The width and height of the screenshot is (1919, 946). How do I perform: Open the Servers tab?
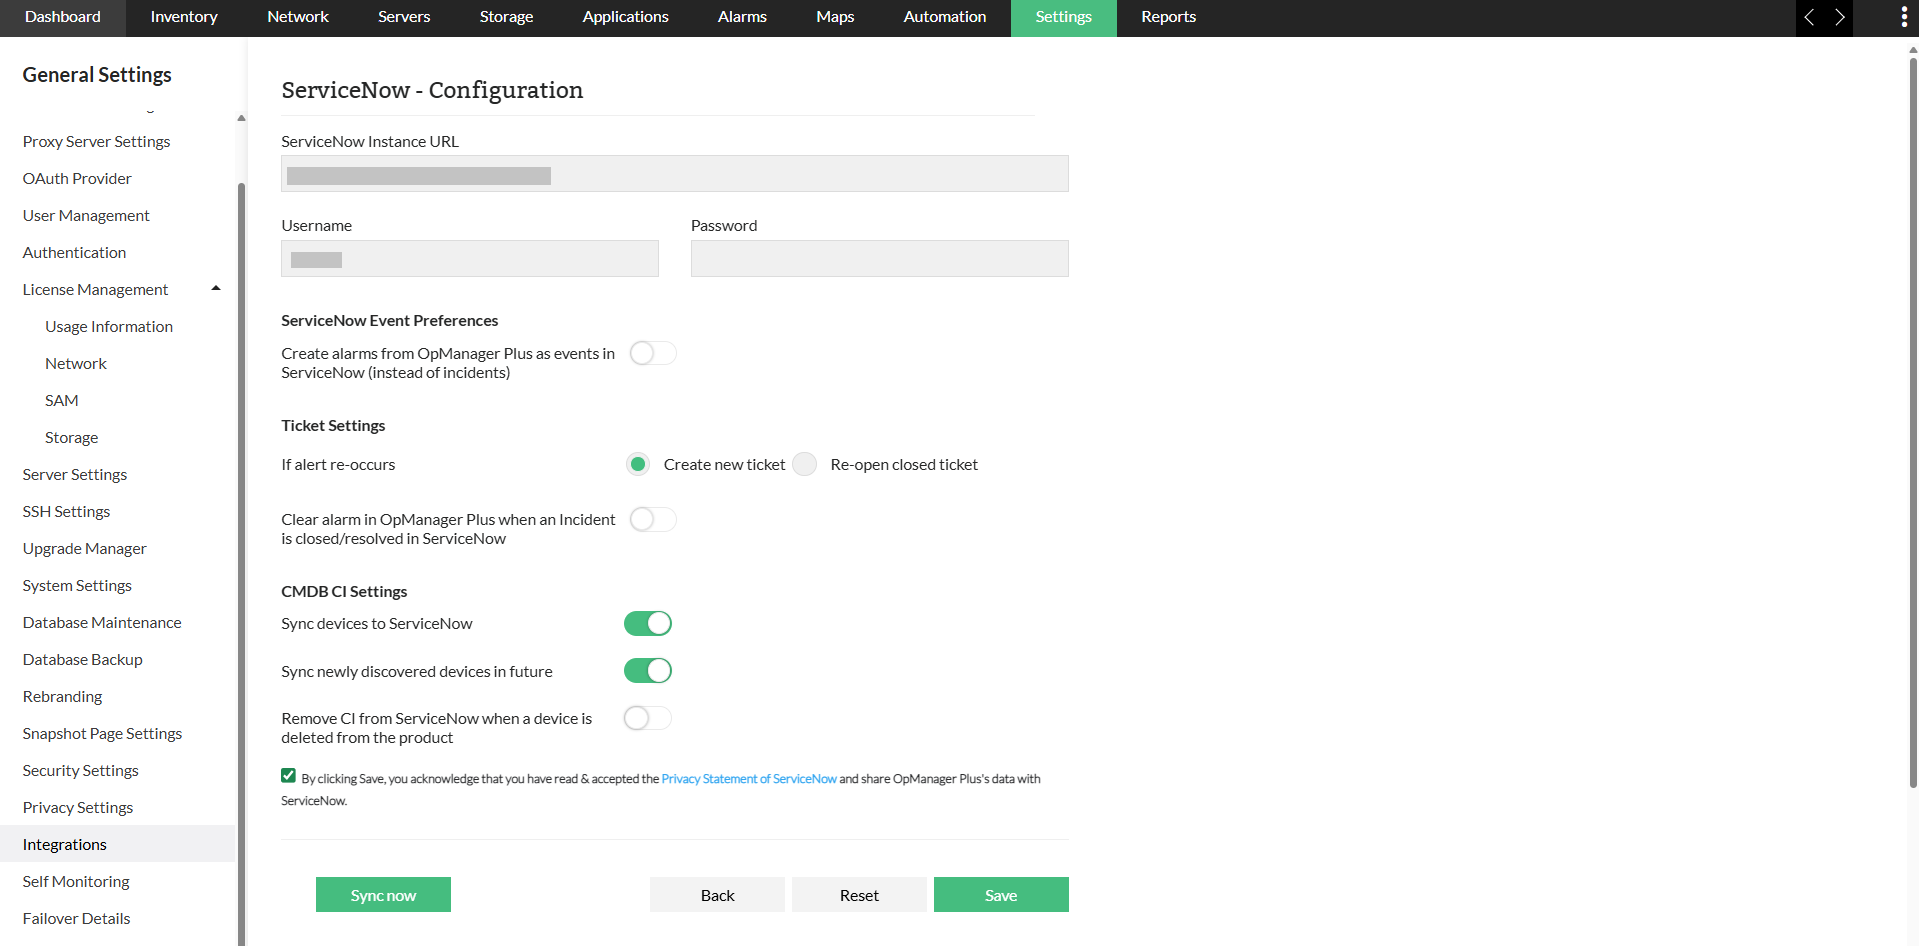[404, 17]
